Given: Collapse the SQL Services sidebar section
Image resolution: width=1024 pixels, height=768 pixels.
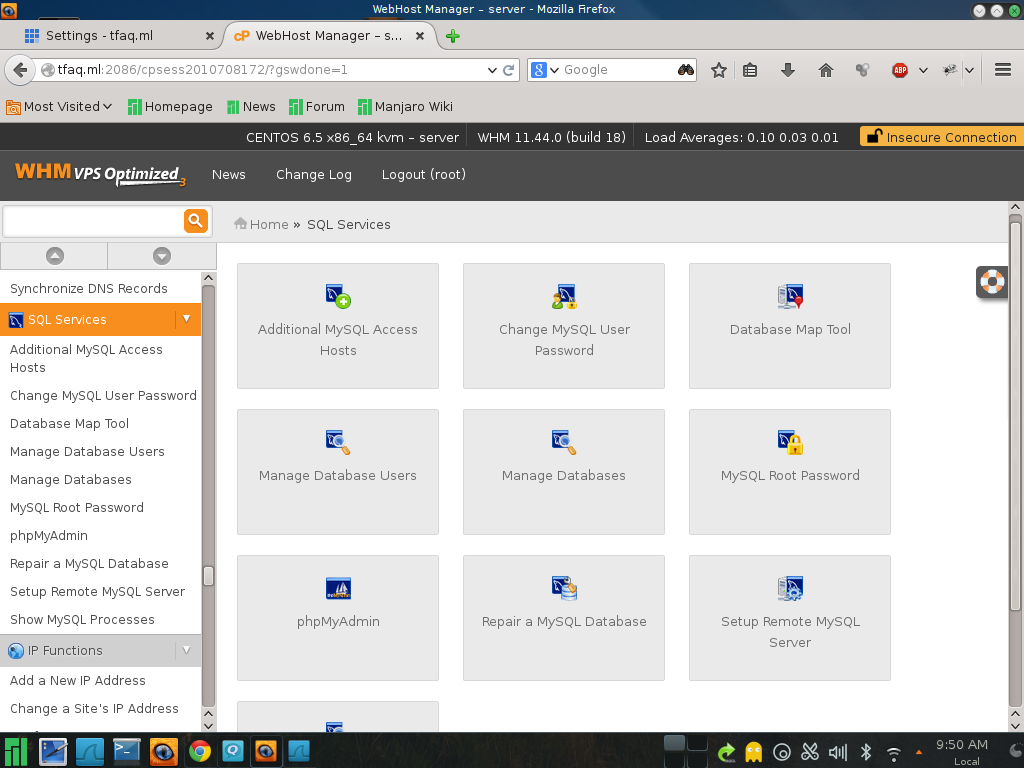Looking at the screenshot, I should click(x=186, y=319).
